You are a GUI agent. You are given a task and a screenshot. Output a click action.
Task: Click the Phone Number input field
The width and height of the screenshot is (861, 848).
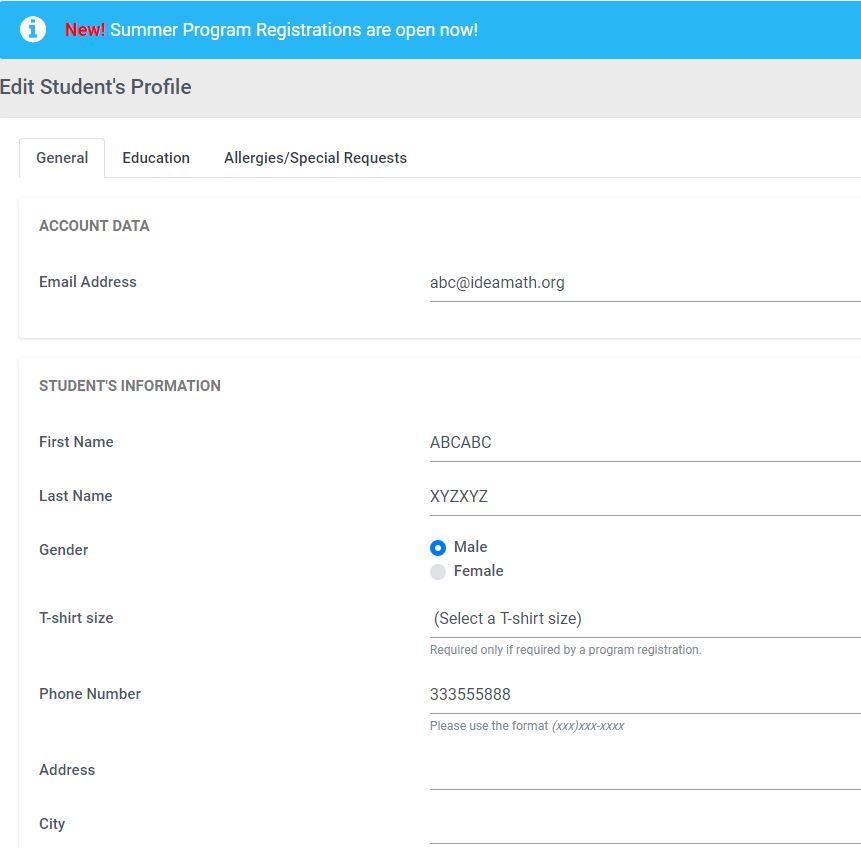(x=644, y=695)
